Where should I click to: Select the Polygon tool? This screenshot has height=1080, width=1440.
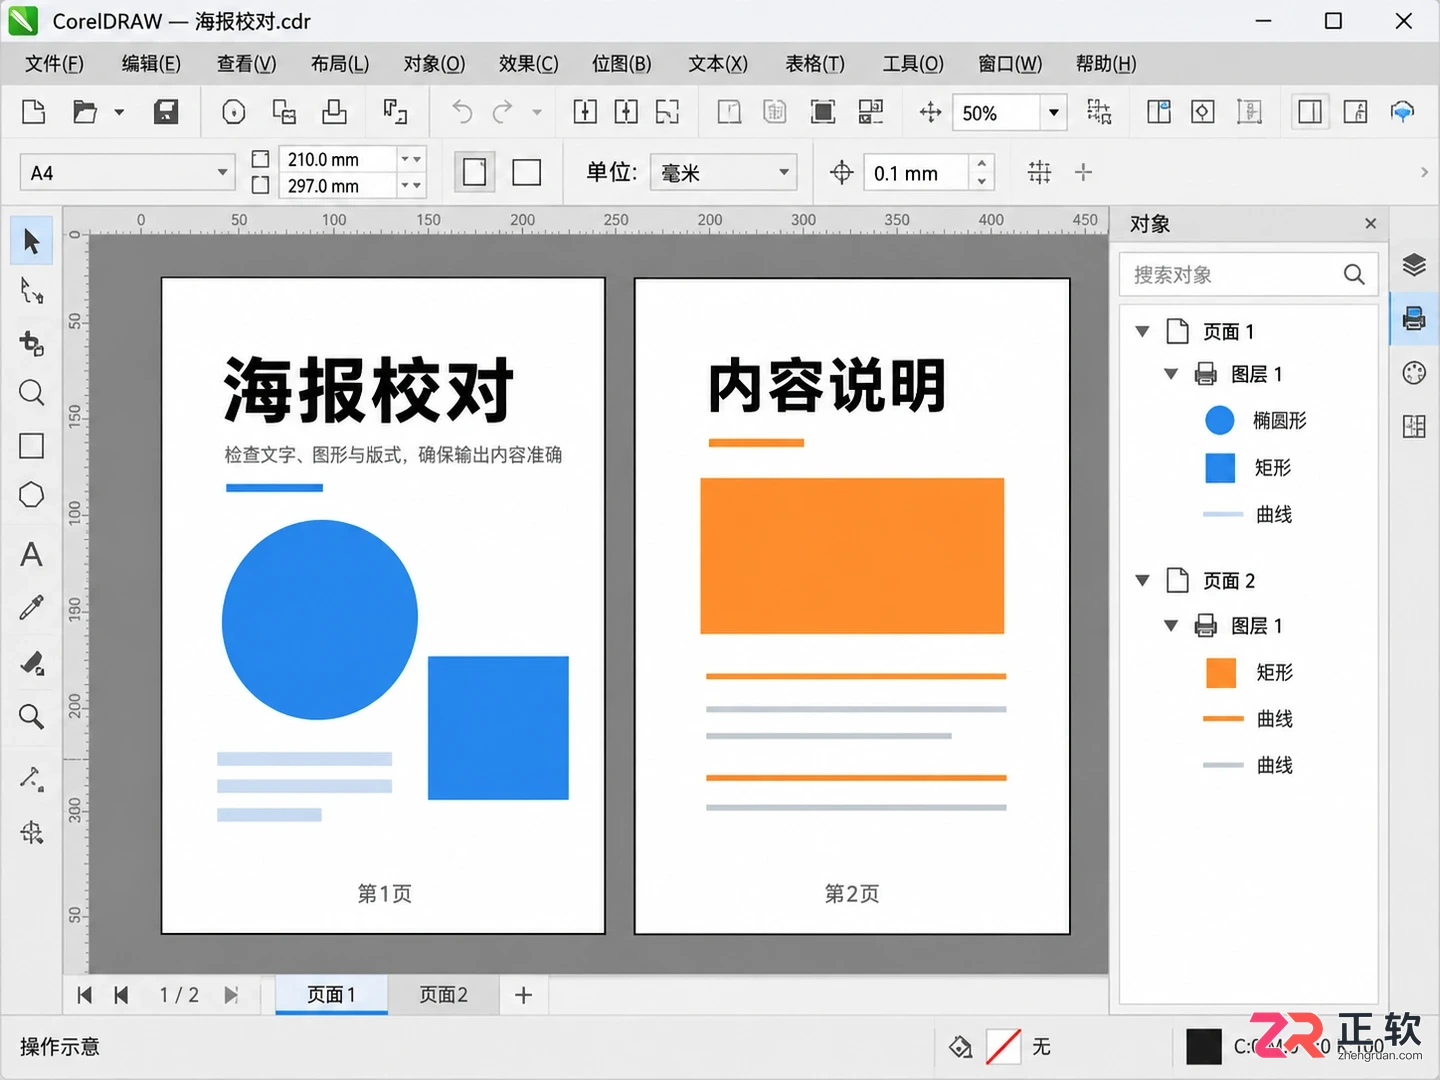(32, 495)
